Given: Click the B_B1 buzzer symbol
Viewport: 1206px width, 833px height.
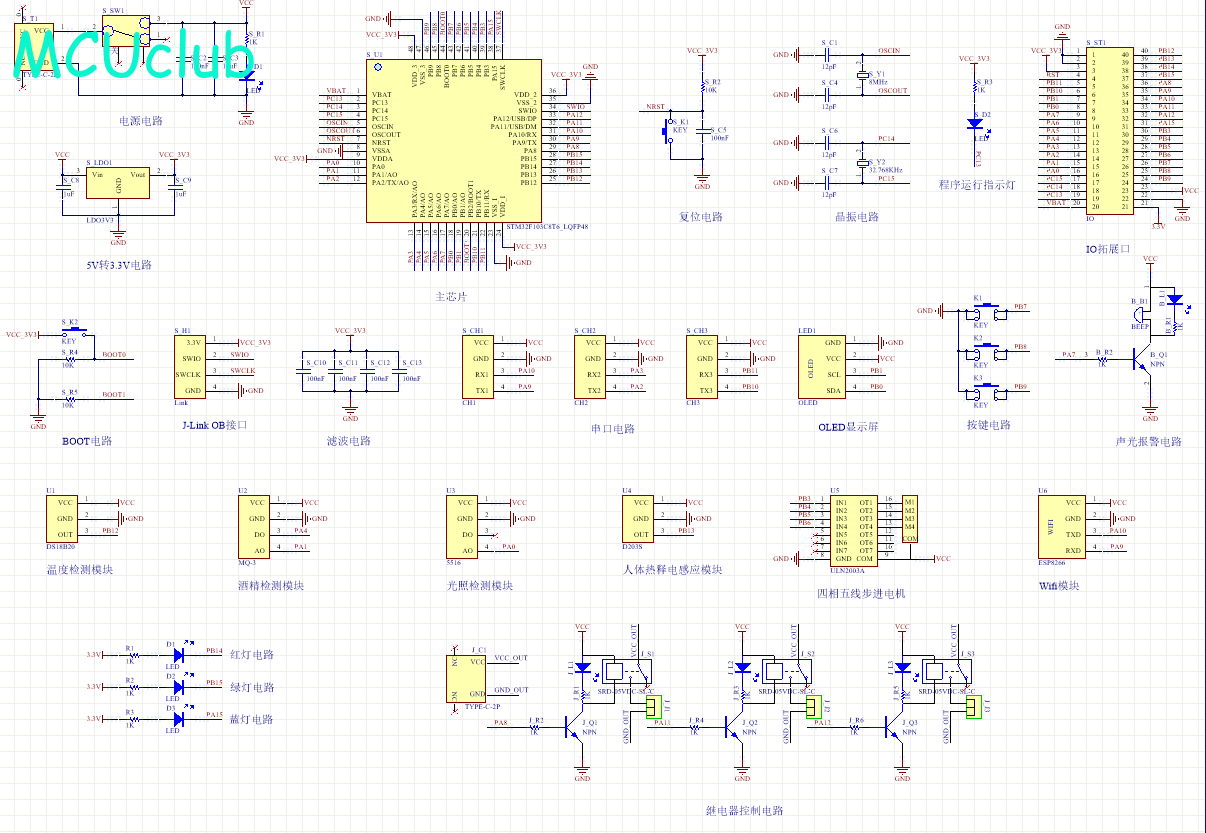Looking at the screenshot, I should pos(1141,317).
